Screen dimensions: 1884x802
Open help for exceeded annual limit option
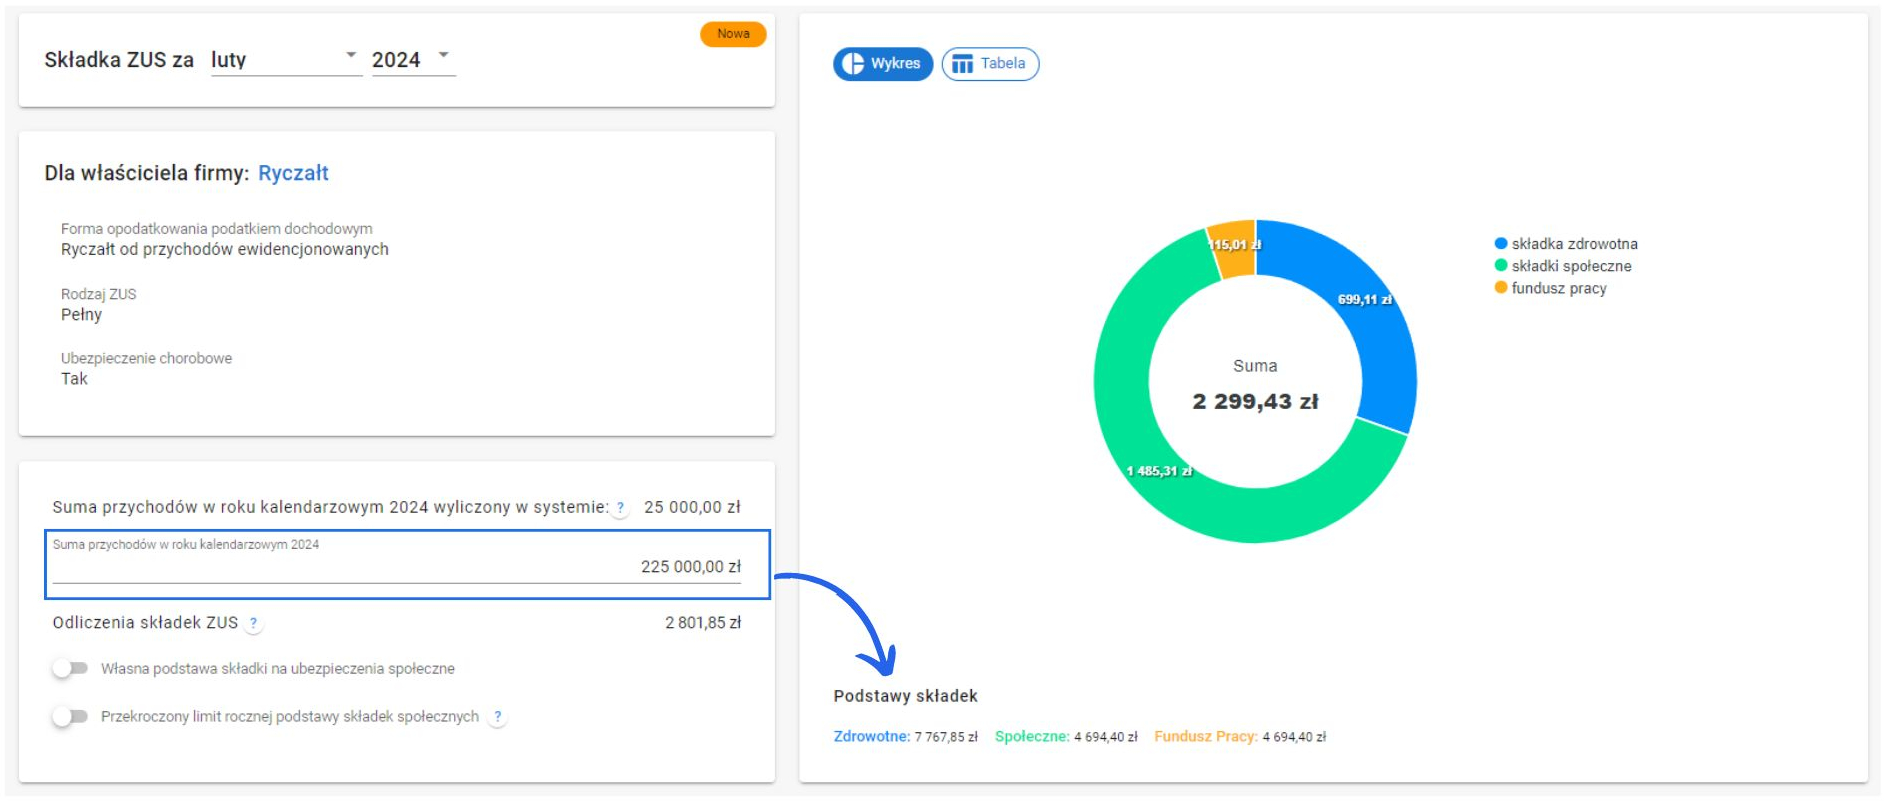[x=498, y=717]
